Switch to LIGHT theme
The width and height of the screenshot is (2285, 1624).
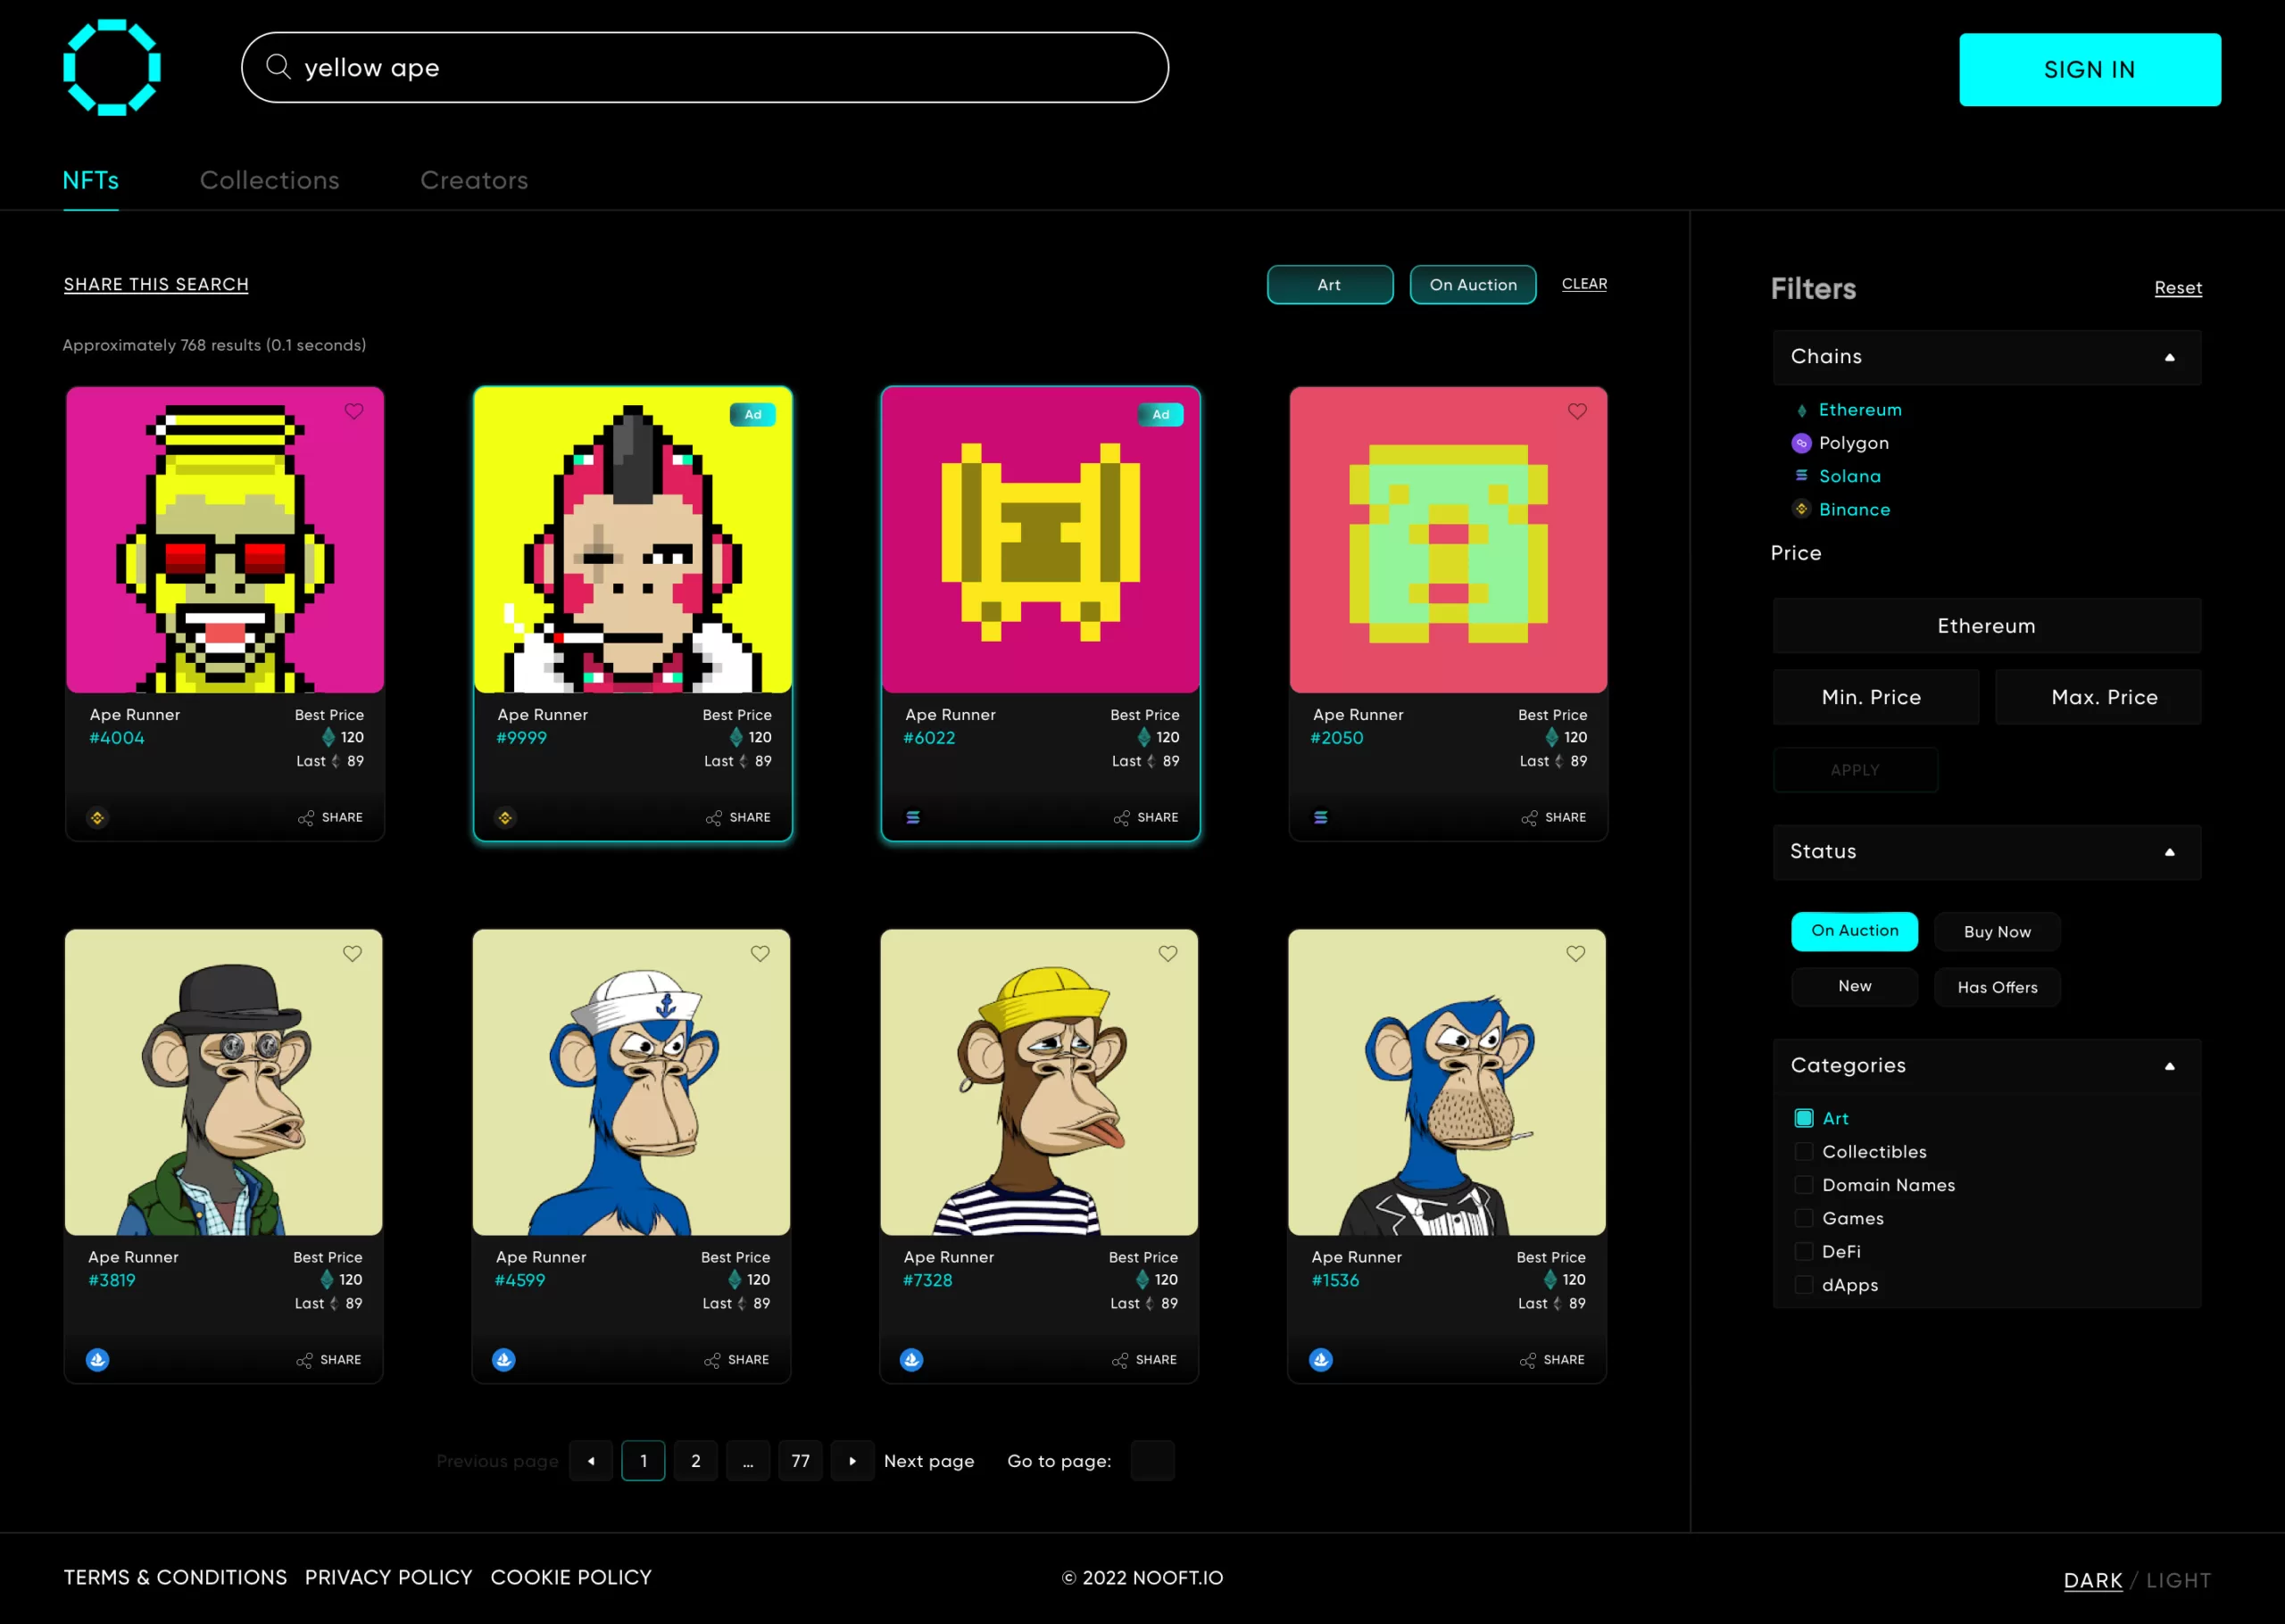tap(2178, 1580)
